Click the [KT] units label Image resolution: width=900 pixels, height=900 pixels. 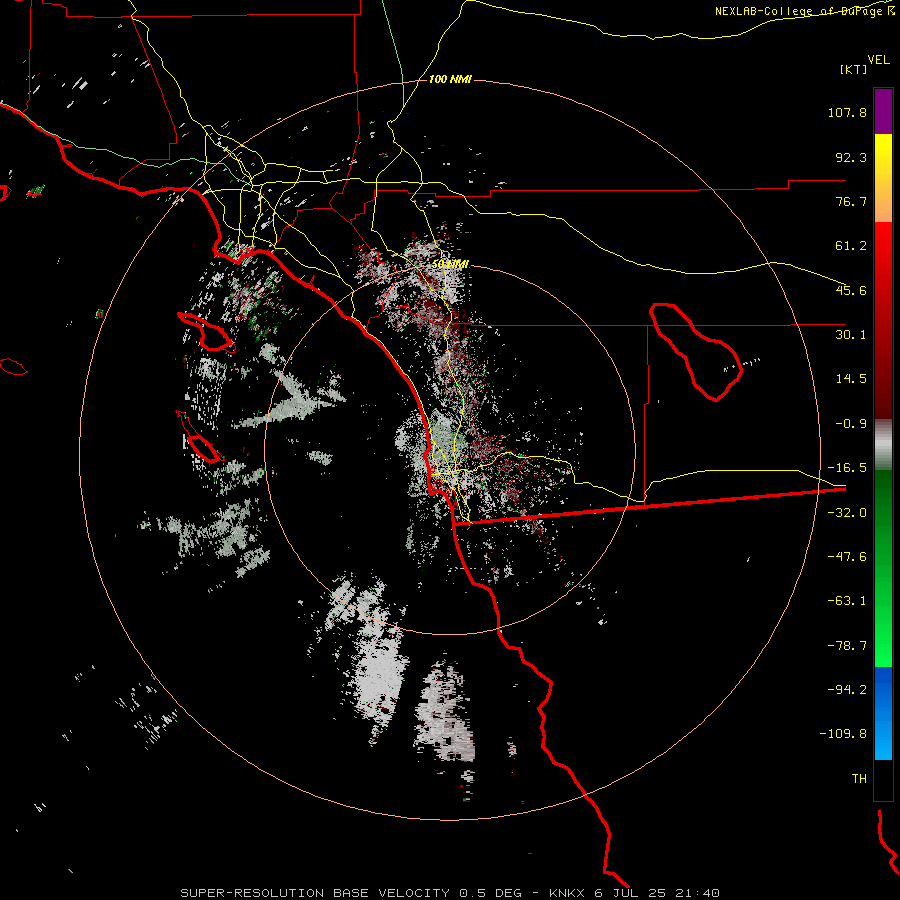pyautogui.click(x=853, y=69)
